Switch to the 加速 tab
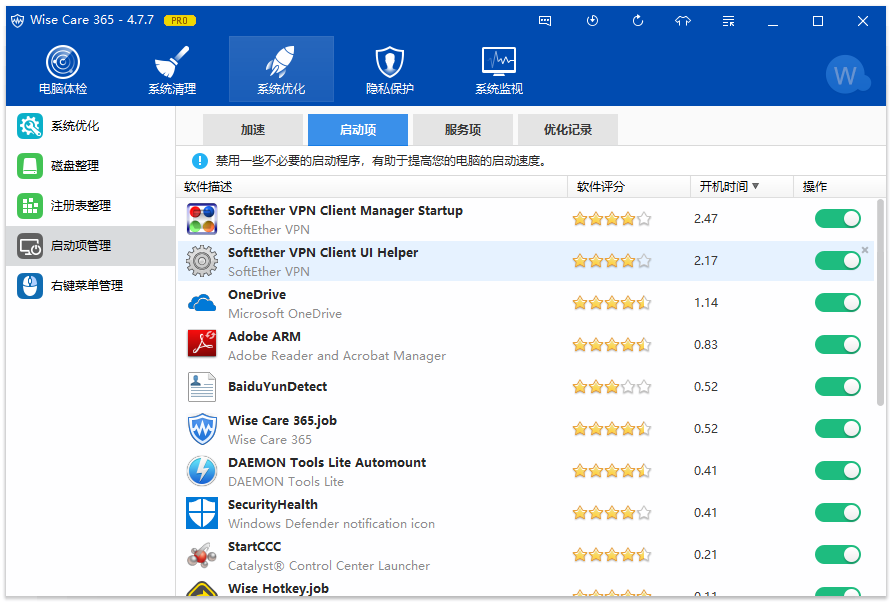Image resolution: width=892 pixels, height=602 pixels. 253,130
